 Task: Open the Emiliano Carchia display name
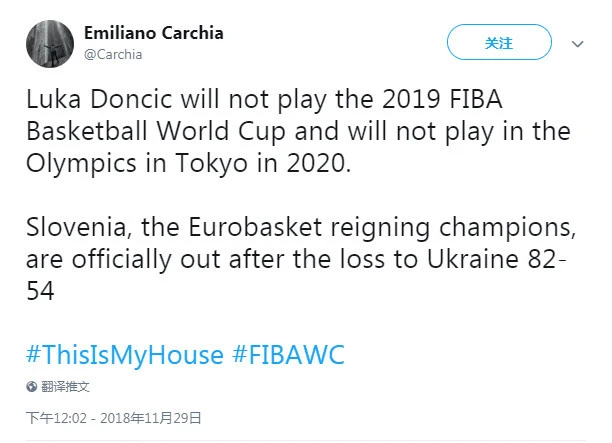click(x=154, y=33)
